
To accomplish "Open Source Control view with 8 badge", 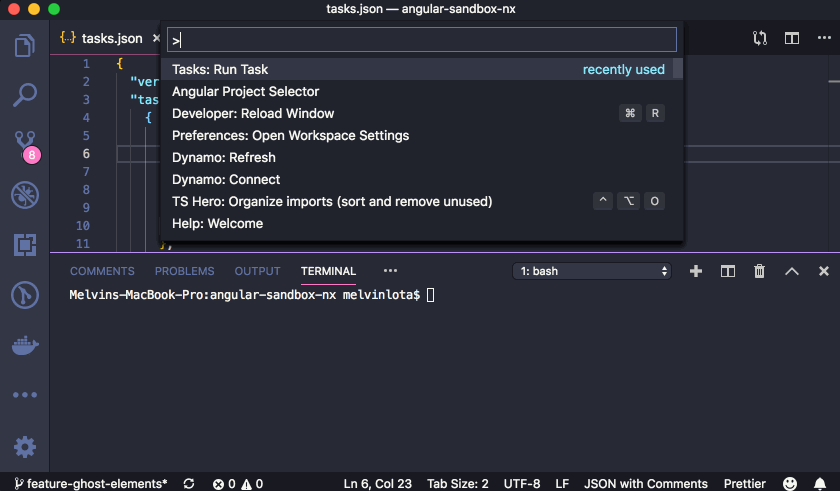I will click(x=26, y=146).
